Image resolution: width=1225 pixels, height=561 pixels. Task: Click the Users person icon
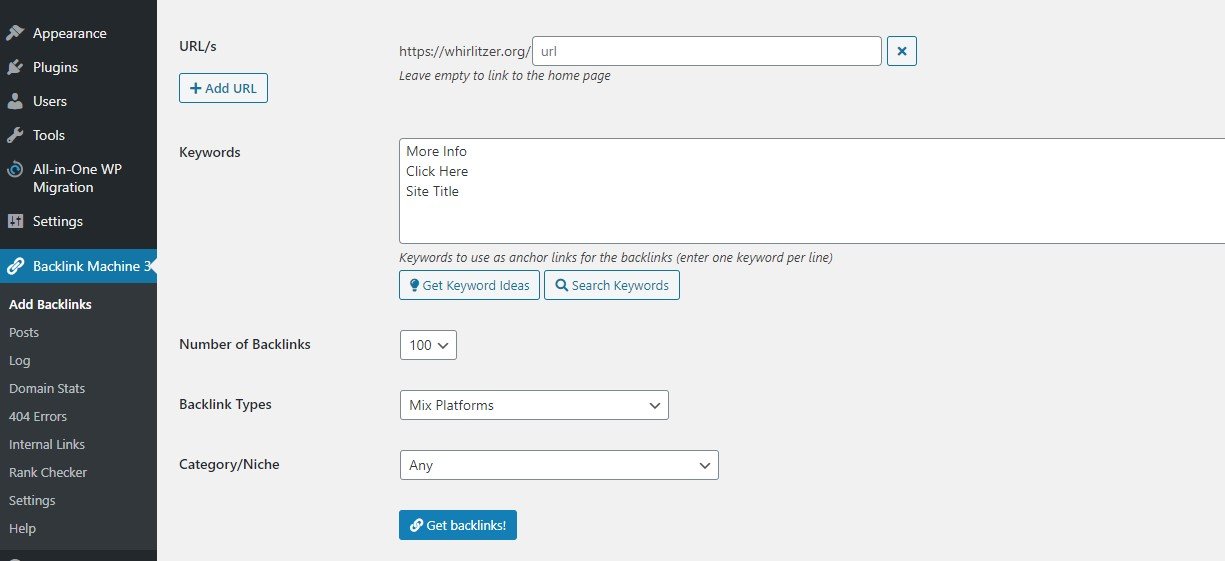click(x=15, y=101)
